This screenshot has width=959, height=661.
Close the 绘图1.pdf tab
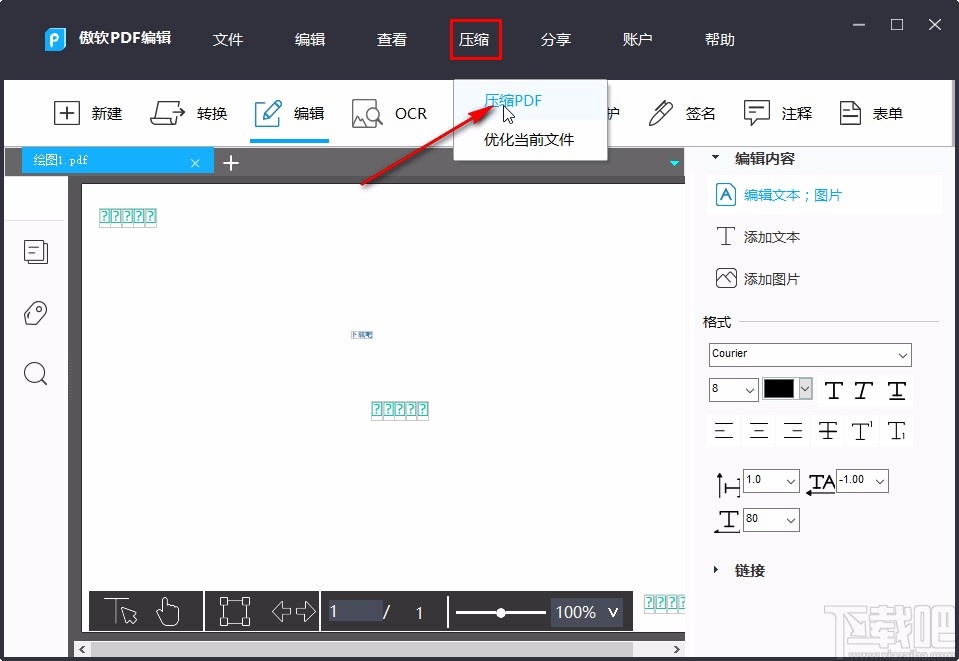[x=196, y=160]
